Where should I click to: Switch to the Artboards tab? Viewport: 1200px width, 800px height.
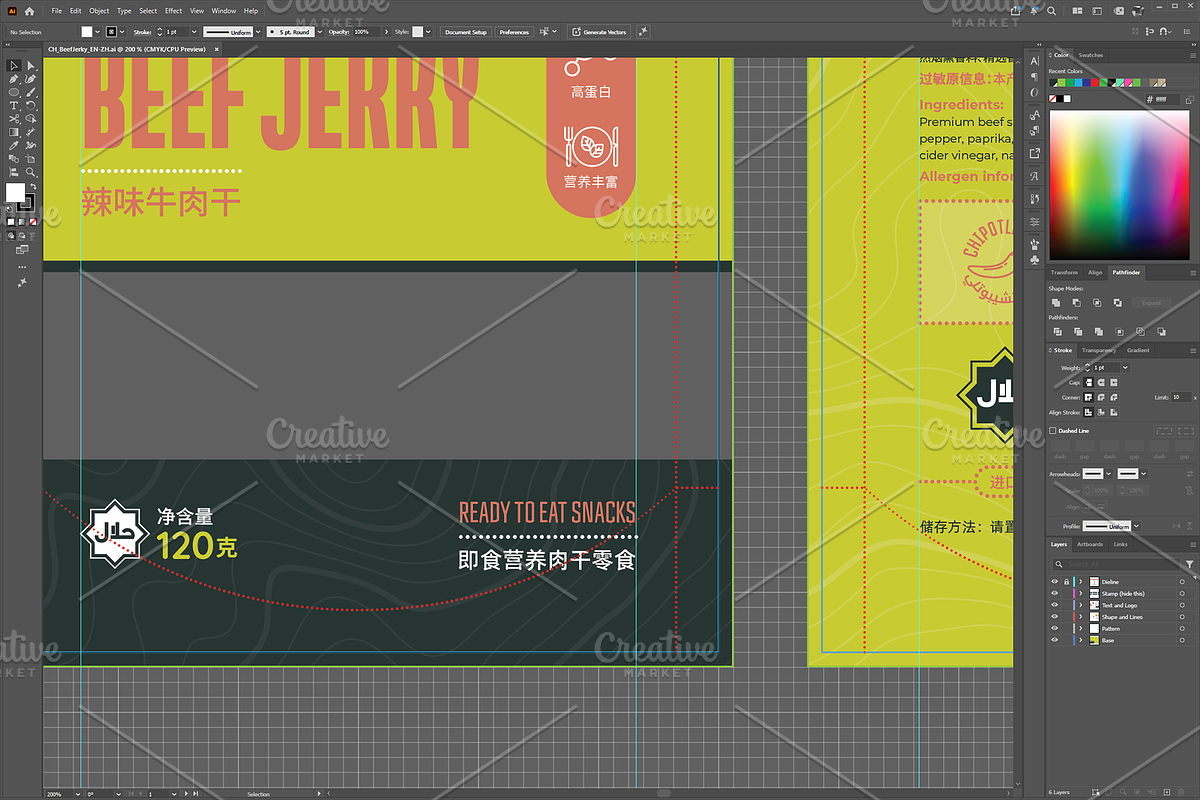1090,544
